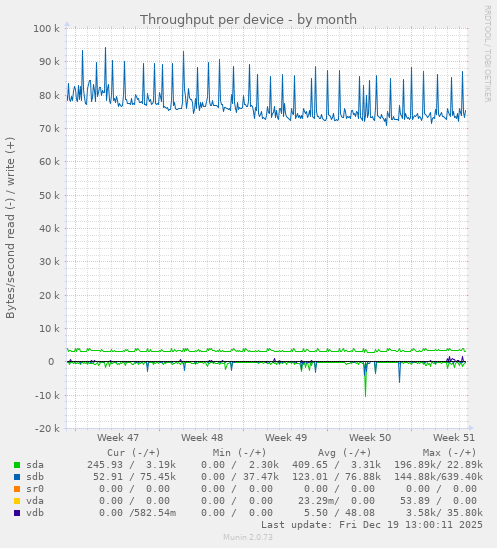Click the 'Week 47' x-axis label

(x=118, y=438)
